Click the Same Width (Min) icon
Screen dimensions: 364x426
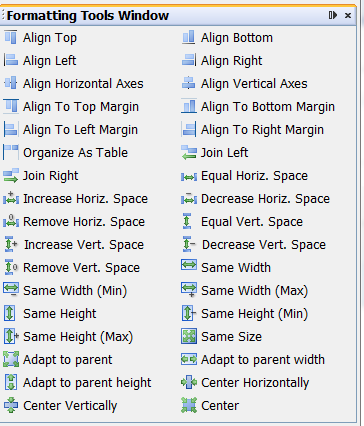(x=11, y=289)
